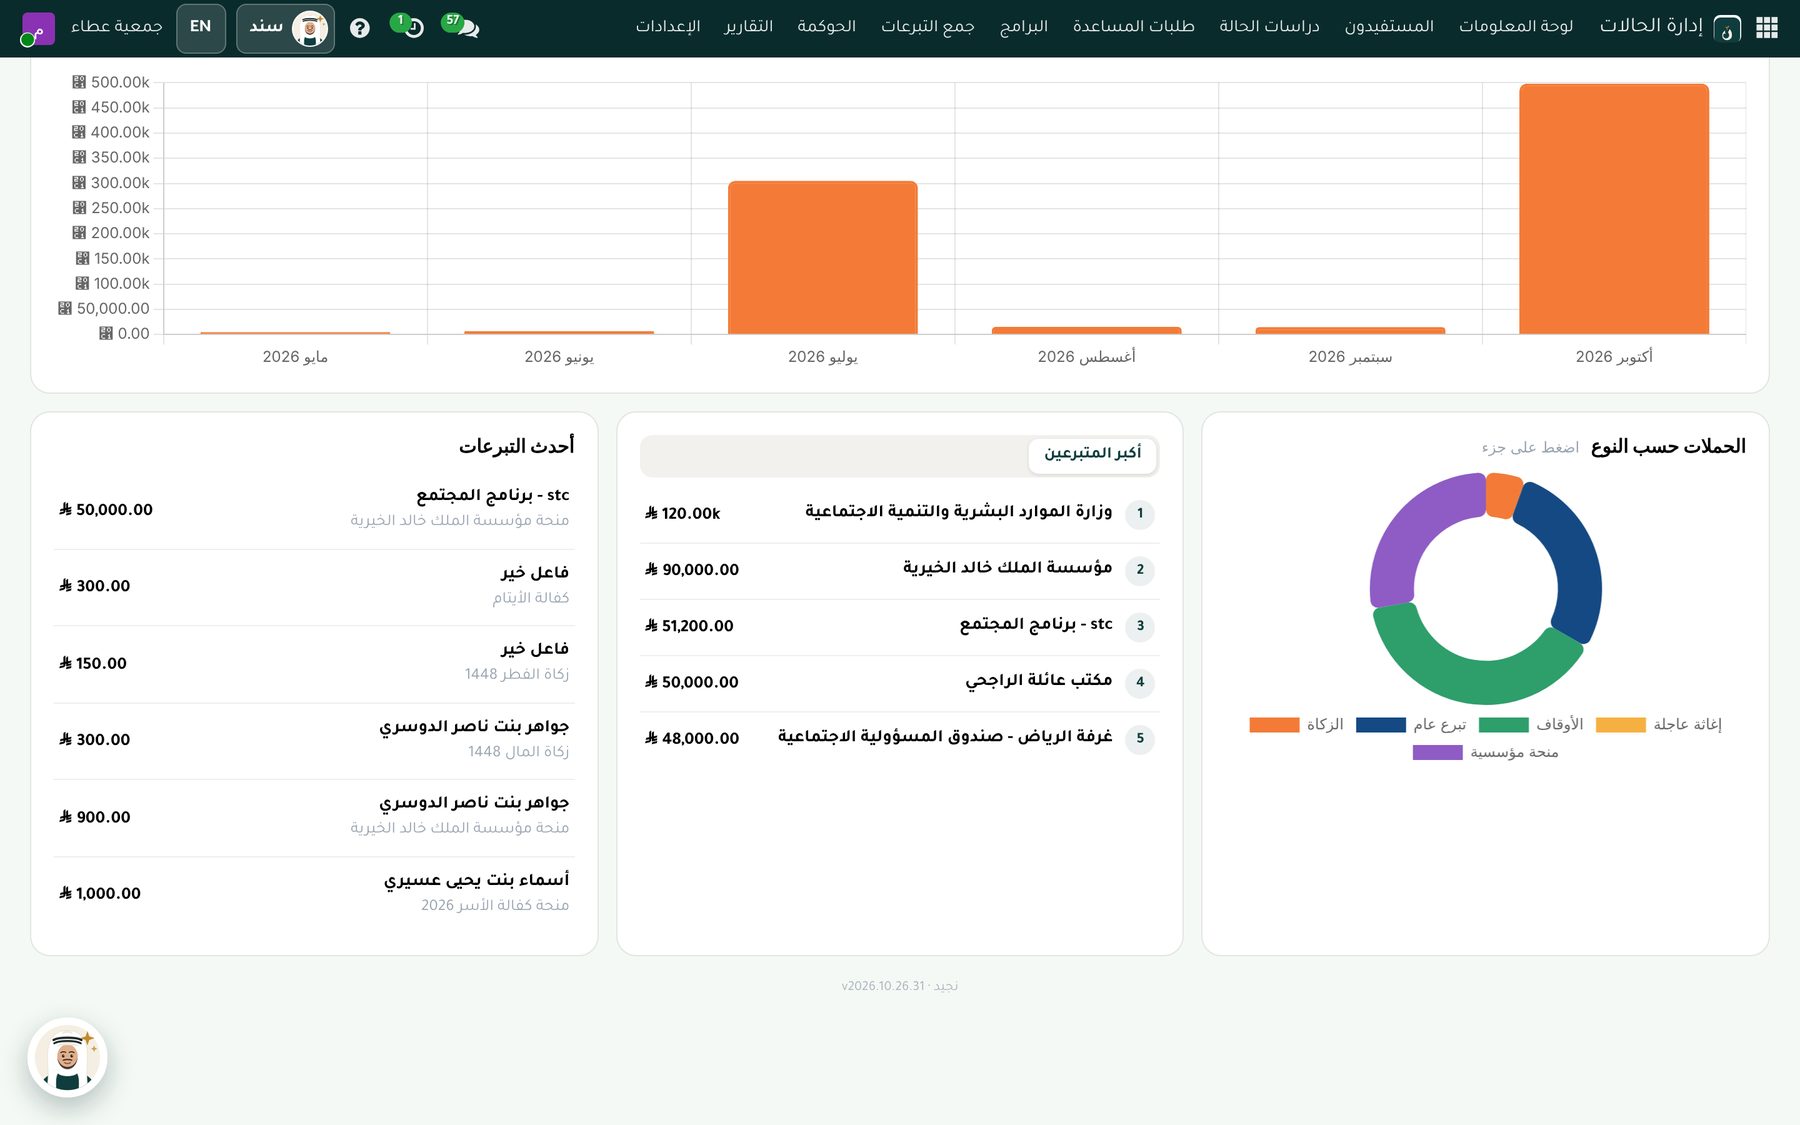Open activities clock icon with badge 1
Screen dimensions: 1800x1125
[408, 26]
